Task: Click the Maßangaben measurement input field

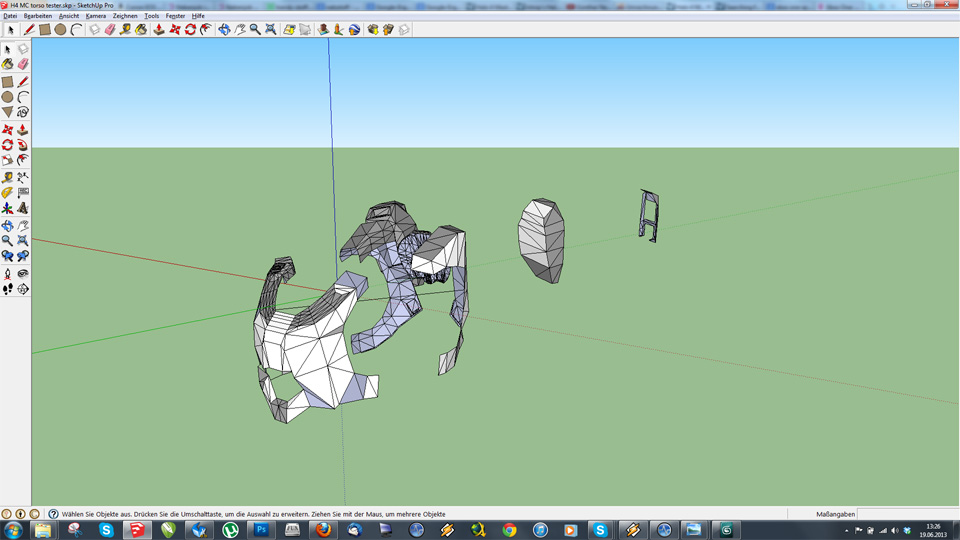Action: [x=906, y=514]
